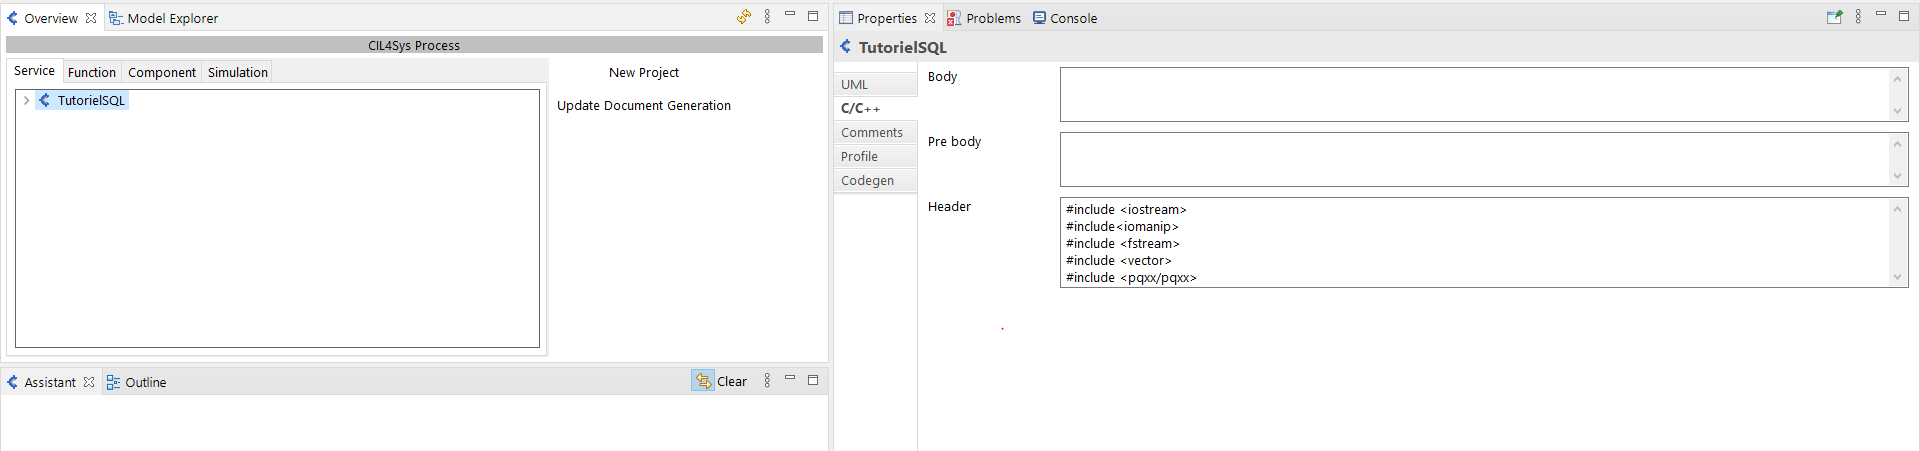Viewport: 1920px width, 451px height.
Task: Open the Component tab
Action: pyautogui.click(x=162, y=72)
